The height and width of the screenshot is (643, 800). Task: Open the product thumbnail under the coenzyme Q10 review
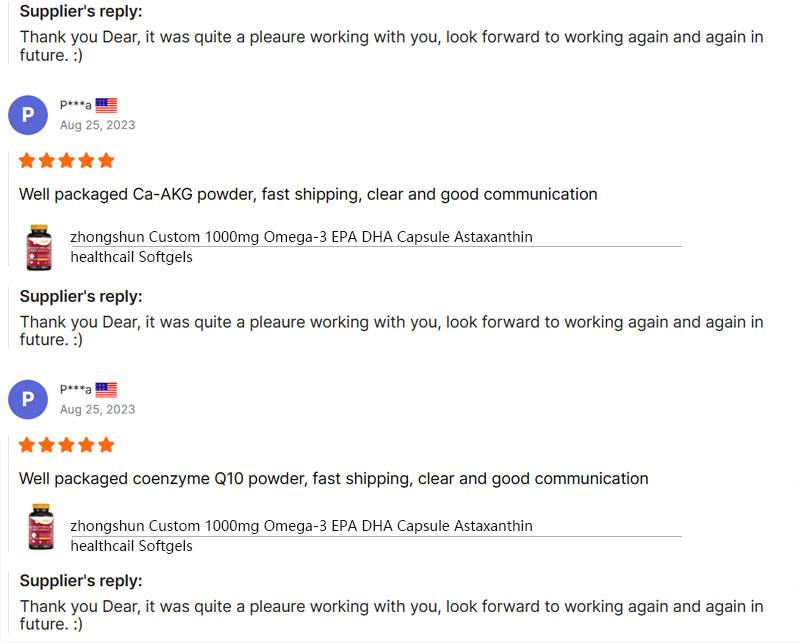coord(40,527)
